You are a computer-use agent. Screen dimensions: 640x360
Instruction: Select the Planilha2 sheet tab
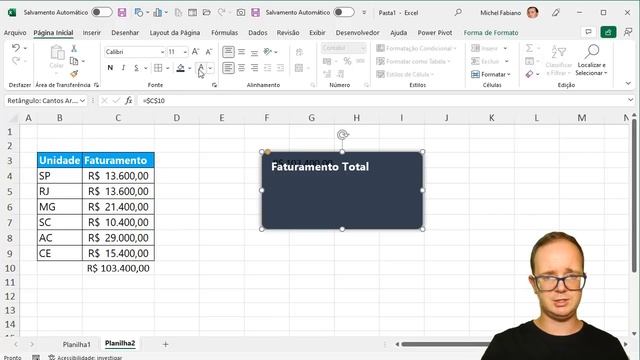120,344
